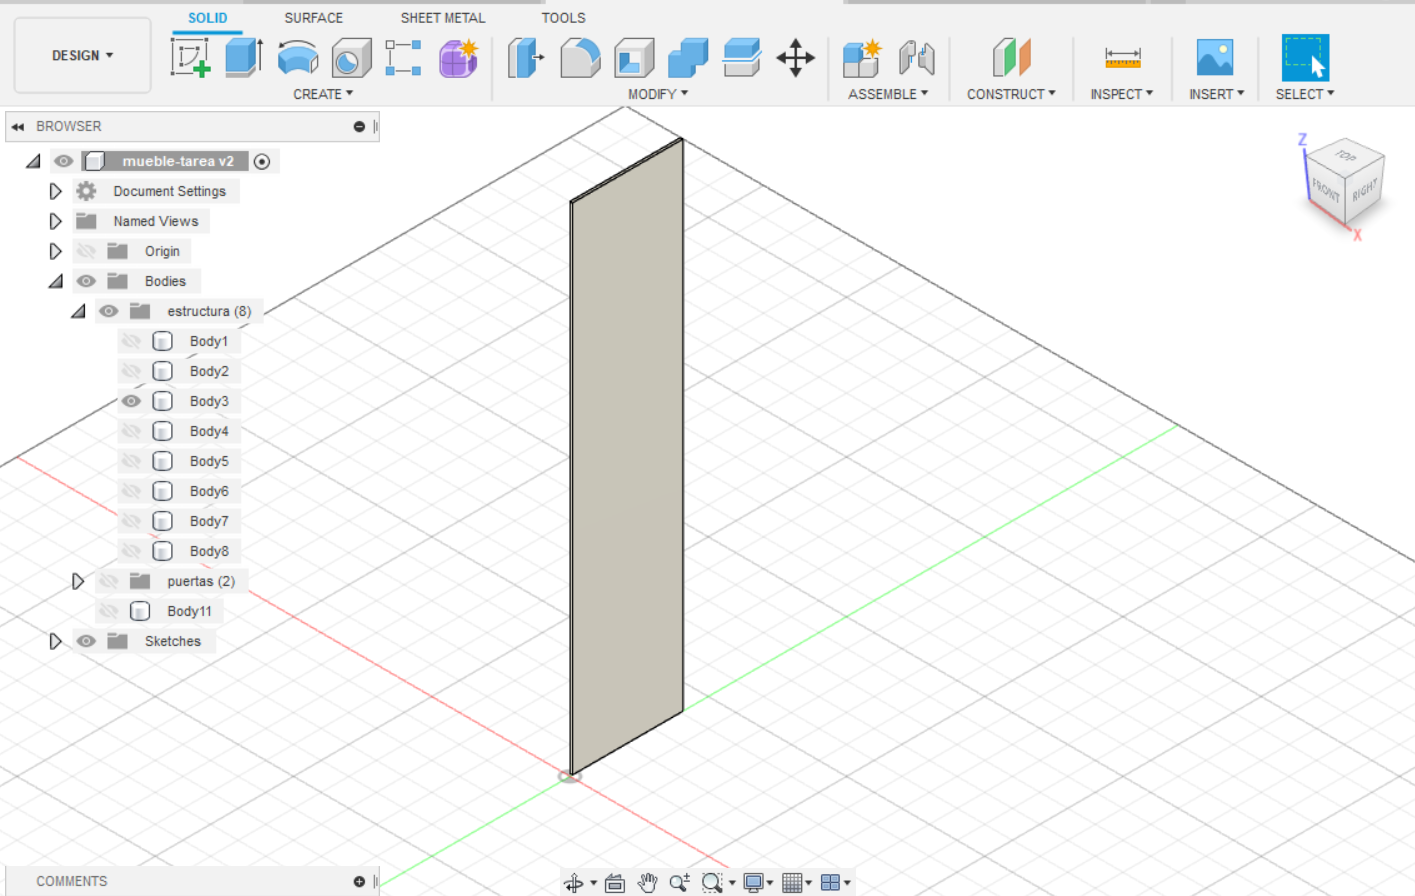Image resolution: width=1415 pixels, height=896 pixels.
Task: Click the Create Sketch icon
Action: click(190, 58)
